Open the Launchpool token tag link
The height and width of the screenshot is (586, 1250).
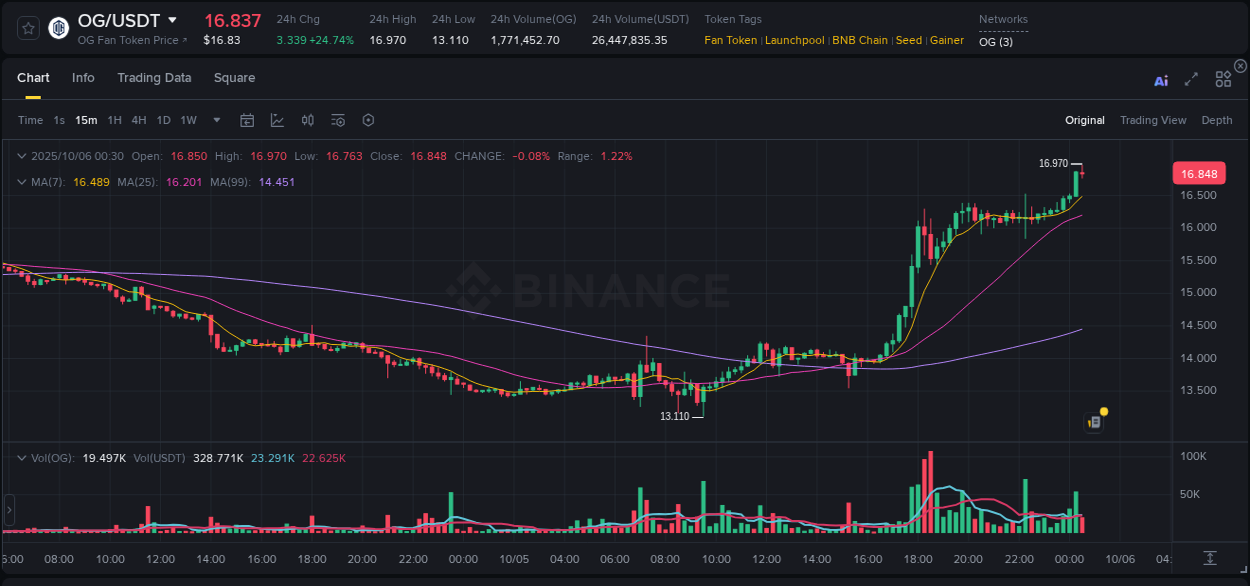795,40
